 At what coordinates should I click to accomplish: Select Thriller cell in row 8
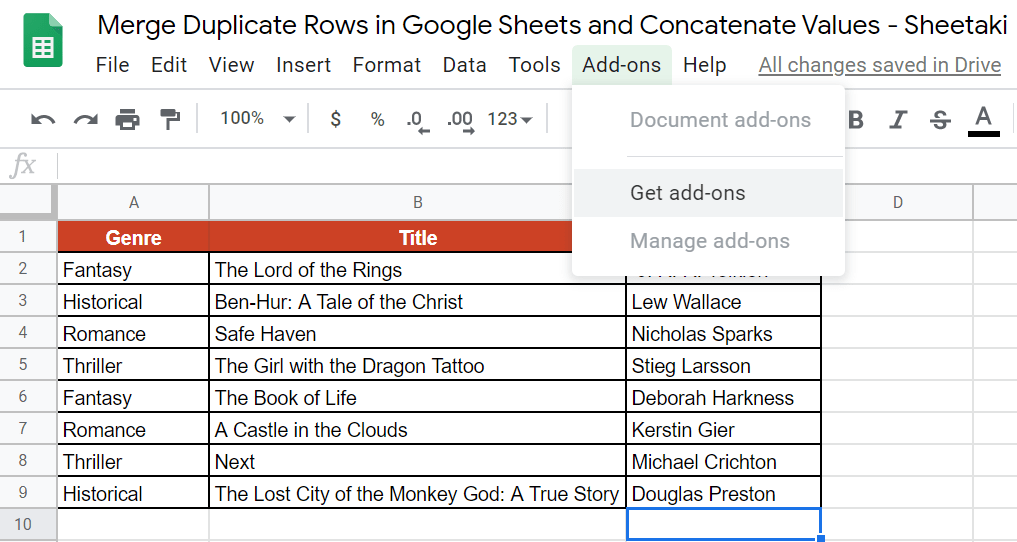pyautogui.click(x=134, y=461)
